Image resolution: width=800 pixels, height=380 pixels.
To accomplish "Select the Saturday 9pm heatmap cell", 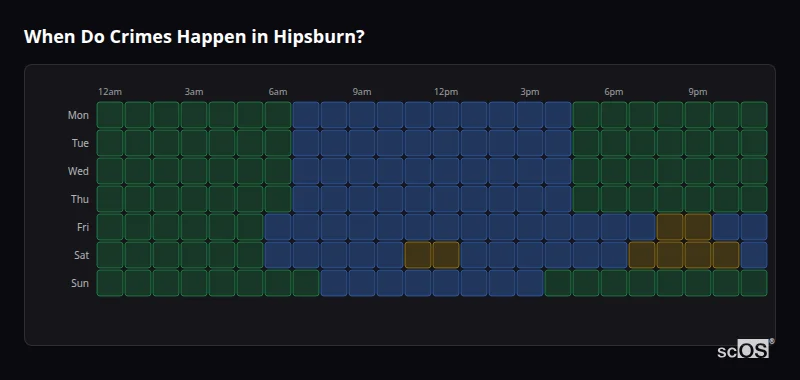I will pyautogui.click(x=698, y=255).
